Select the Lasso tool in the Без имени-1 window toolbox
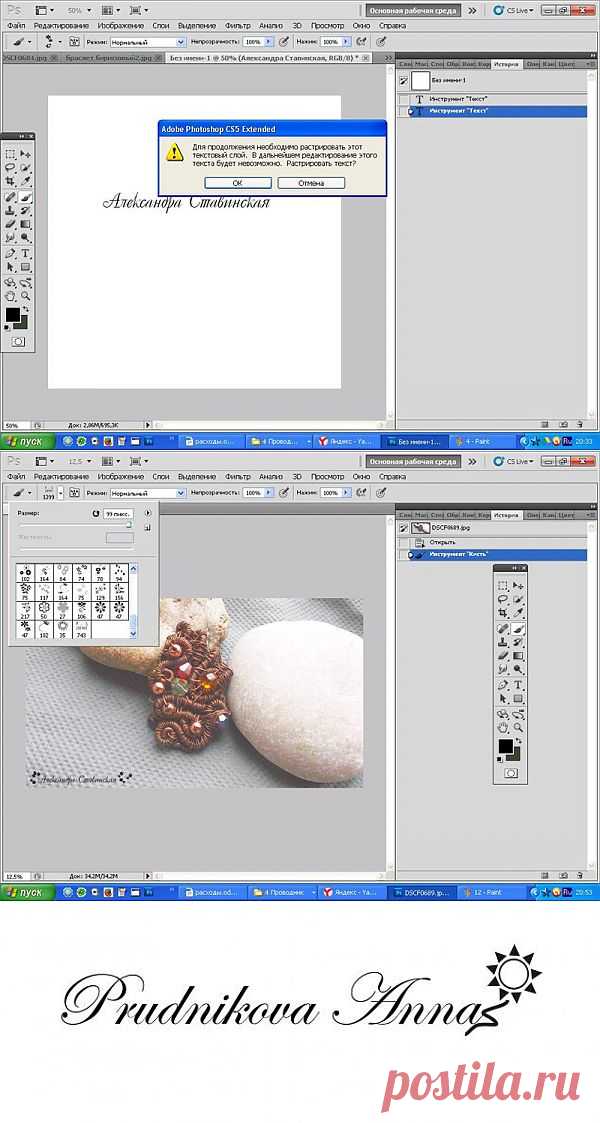This screenshot has height=1123, width=600. (11, 168)
